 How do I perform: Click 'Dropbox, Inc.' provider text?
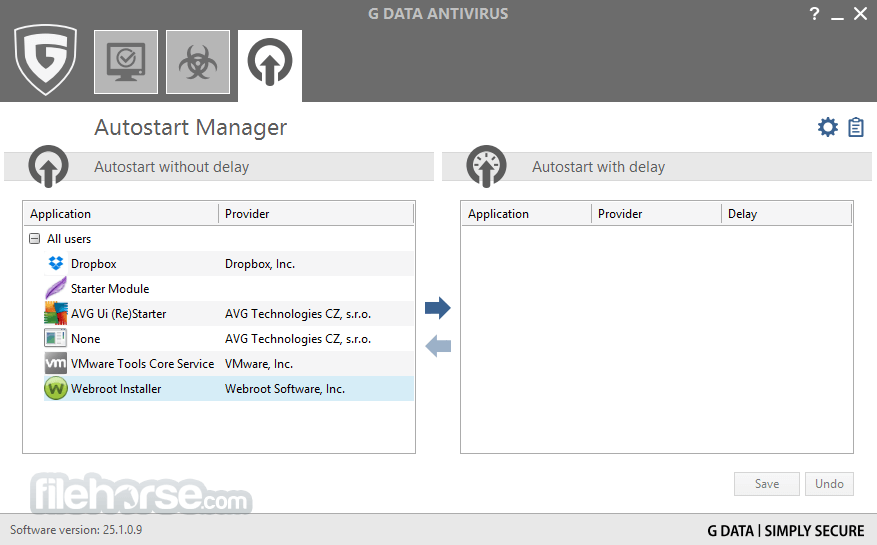[260, 264]
